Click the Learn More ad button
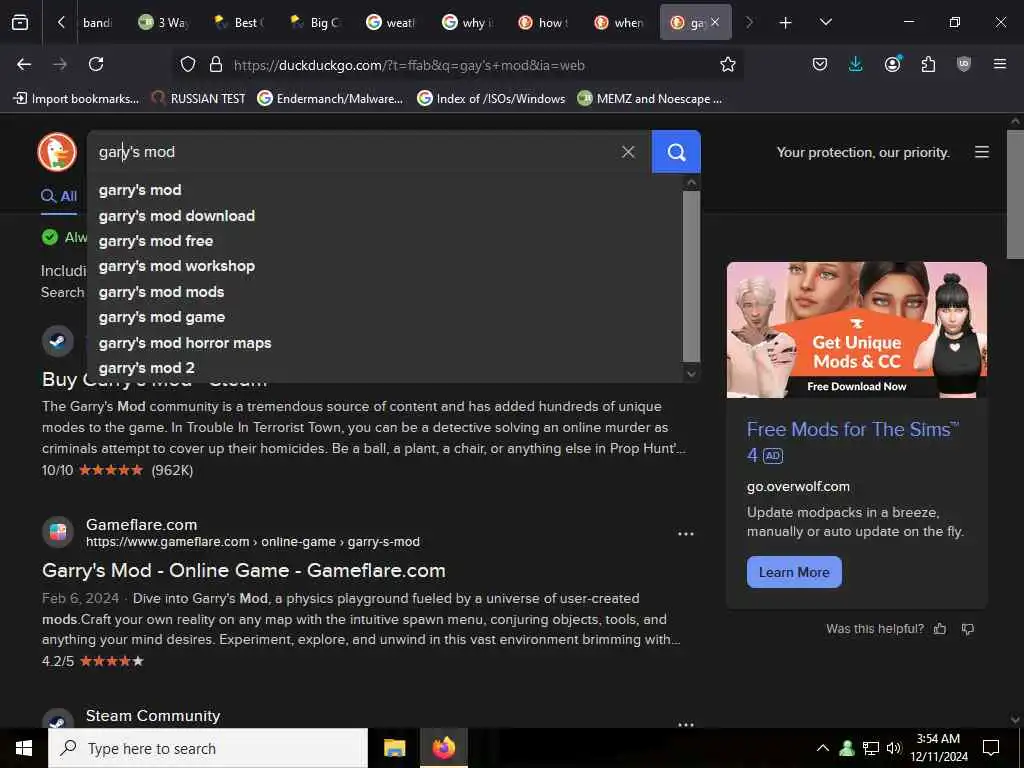This screenshot has height=768, width=1024. tap(794, 572)
